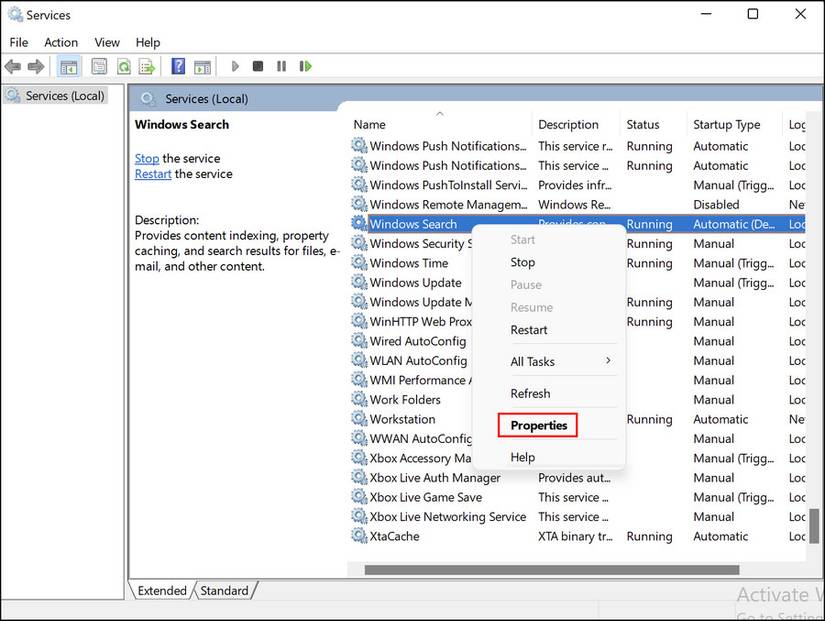Click the Stop the service link
The height and width of the screenshot is (621, 825).
[146, 158]
